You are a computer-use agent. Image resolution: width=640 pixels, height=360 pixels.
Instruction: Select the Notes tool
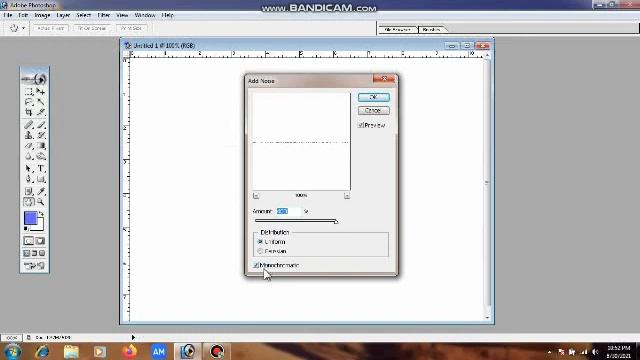tap(29, 191)
